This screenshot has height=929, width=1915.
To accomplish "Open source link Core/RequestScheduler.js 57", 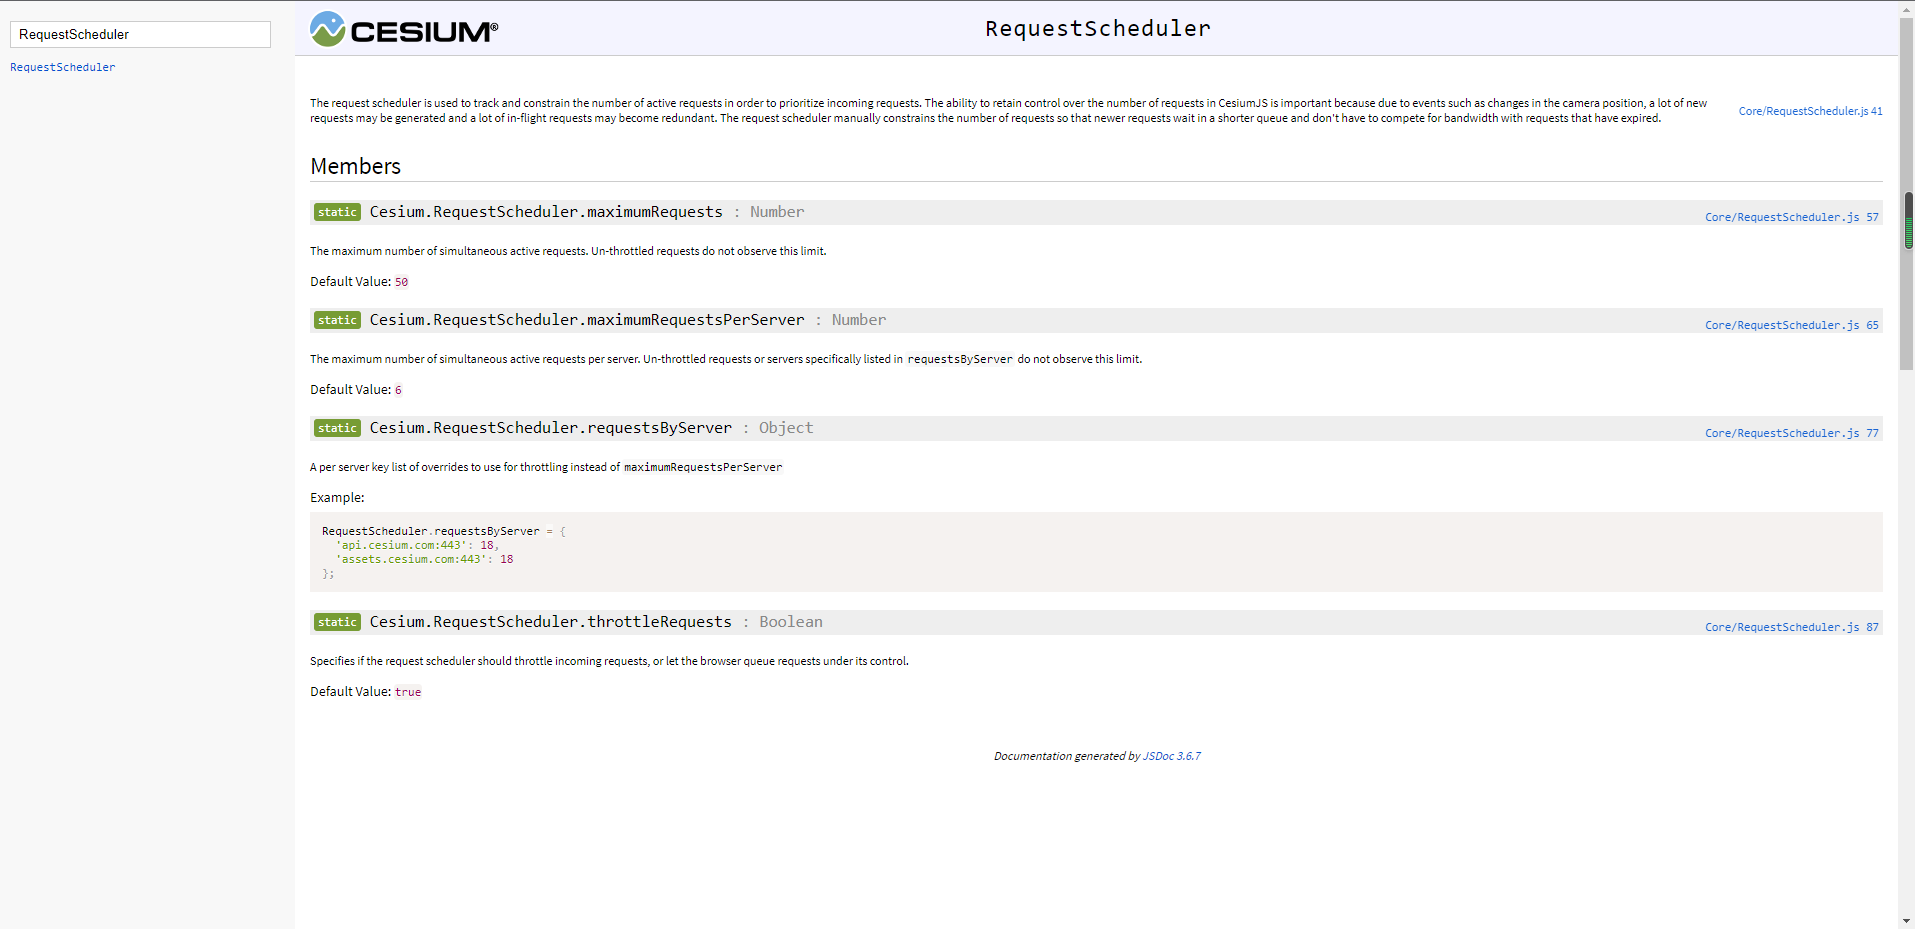I will point(1791,217).
